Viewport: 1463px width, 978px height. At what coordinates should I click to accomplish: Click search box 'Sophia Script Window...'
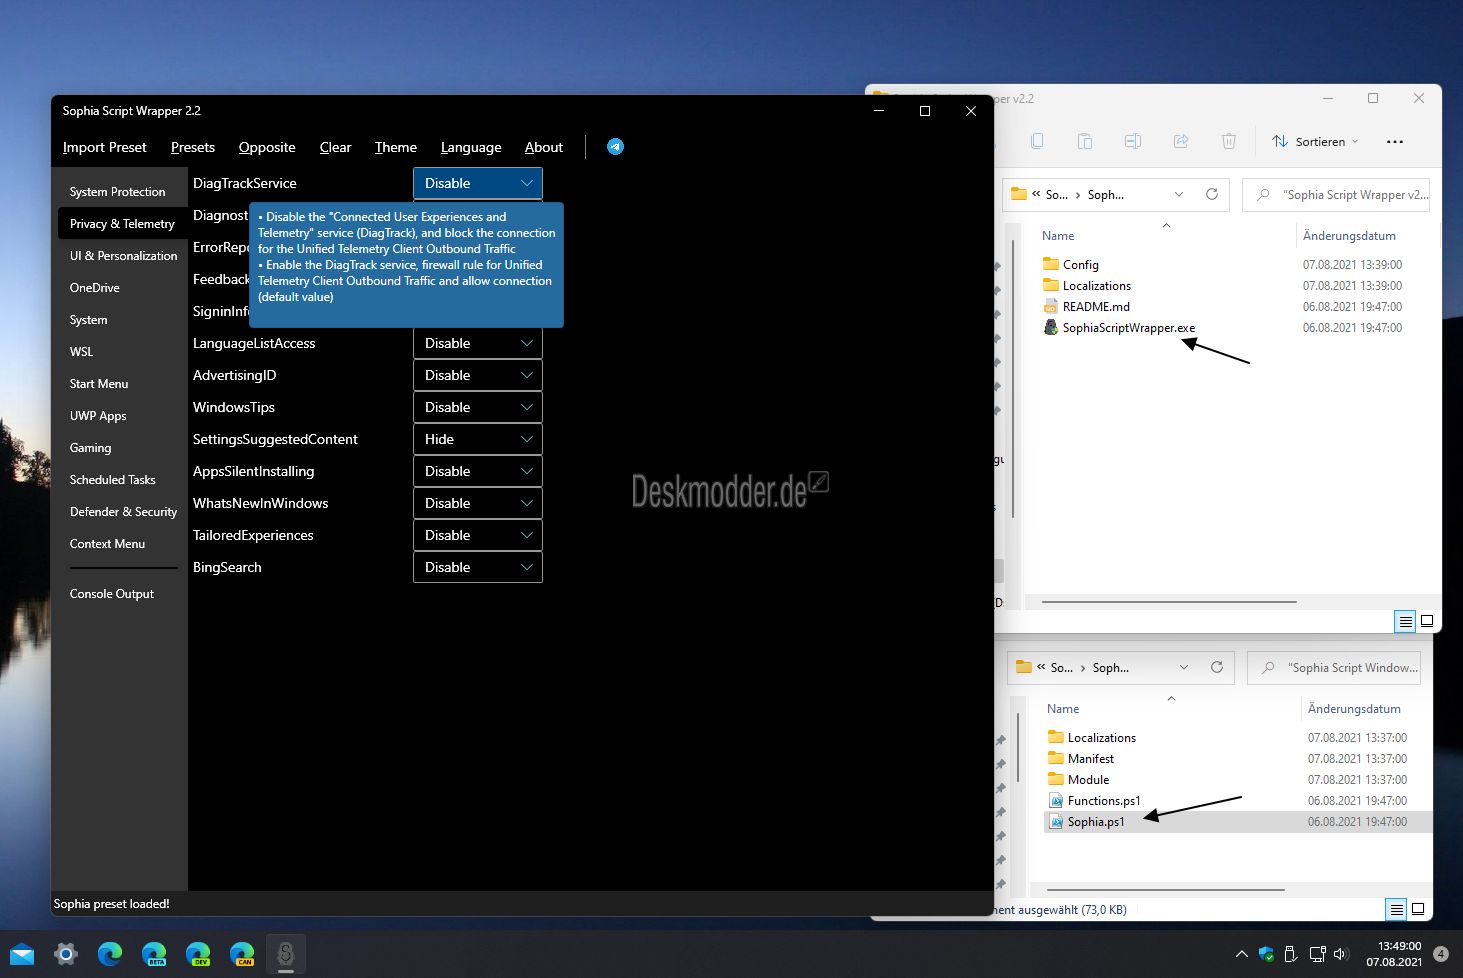click(1334, 667)
